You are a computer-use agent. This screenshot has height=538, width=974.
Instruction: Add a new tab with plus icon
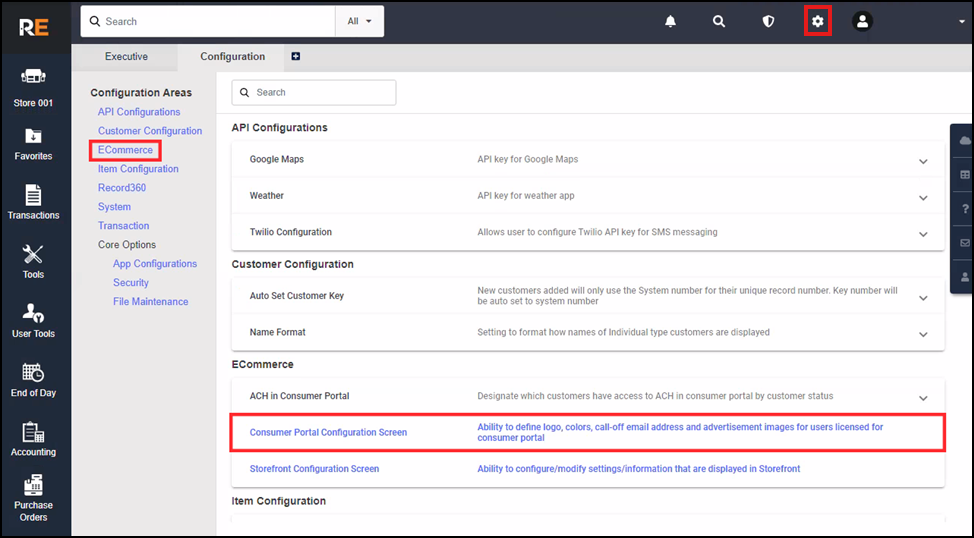tap(295, 57)
